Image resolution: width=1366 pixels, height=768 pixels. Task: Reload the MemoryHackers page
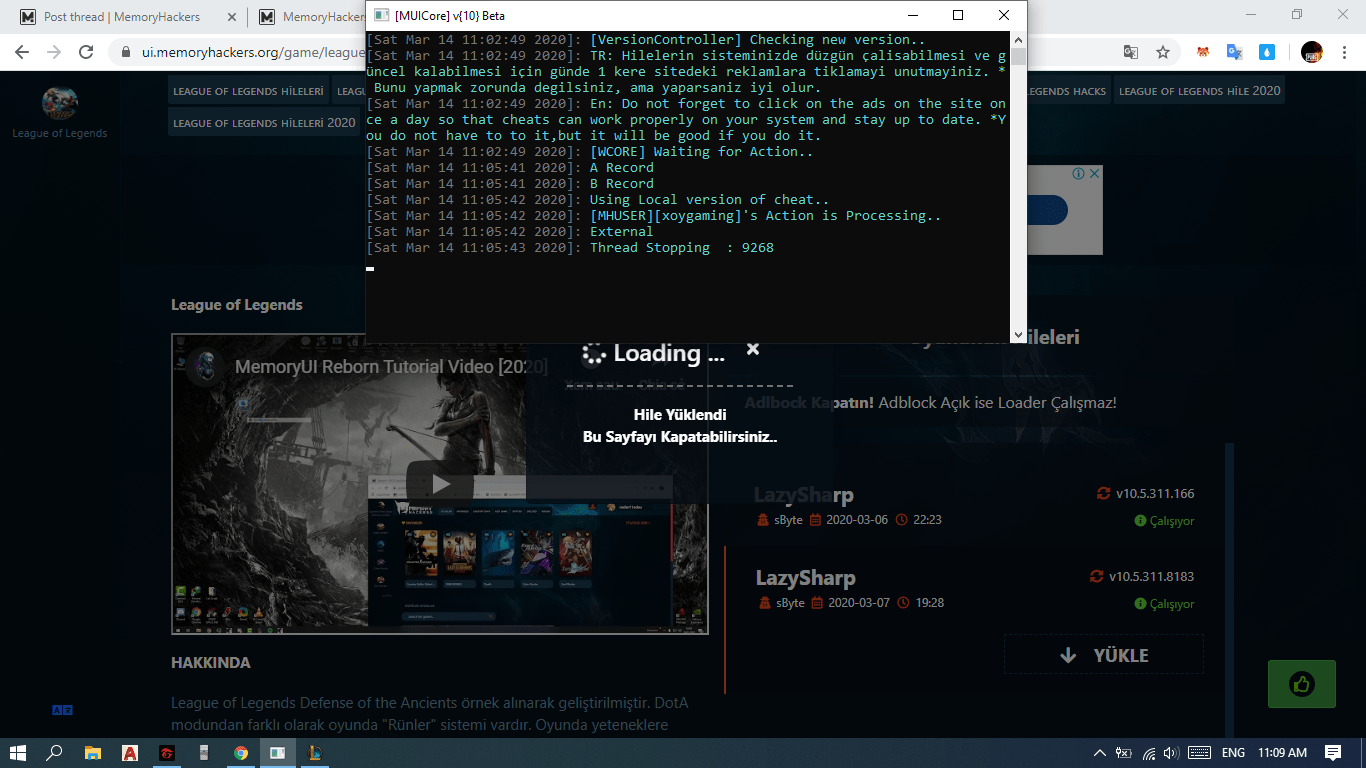86,52
